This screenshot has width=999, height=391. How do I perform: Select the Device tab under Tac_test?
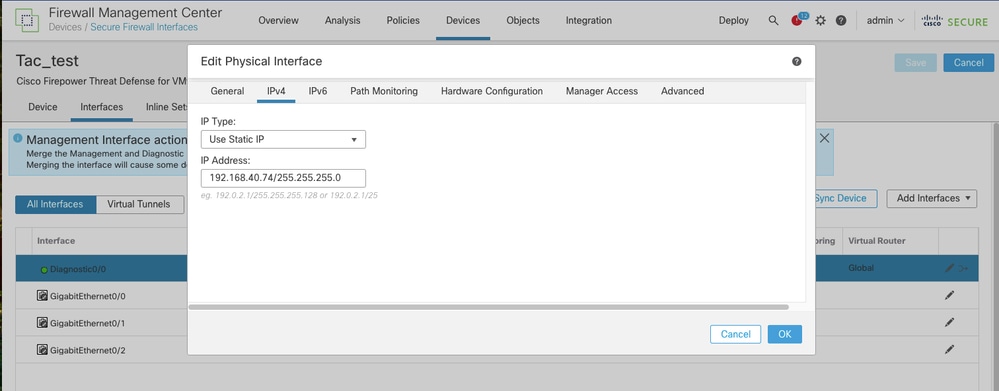43,107
